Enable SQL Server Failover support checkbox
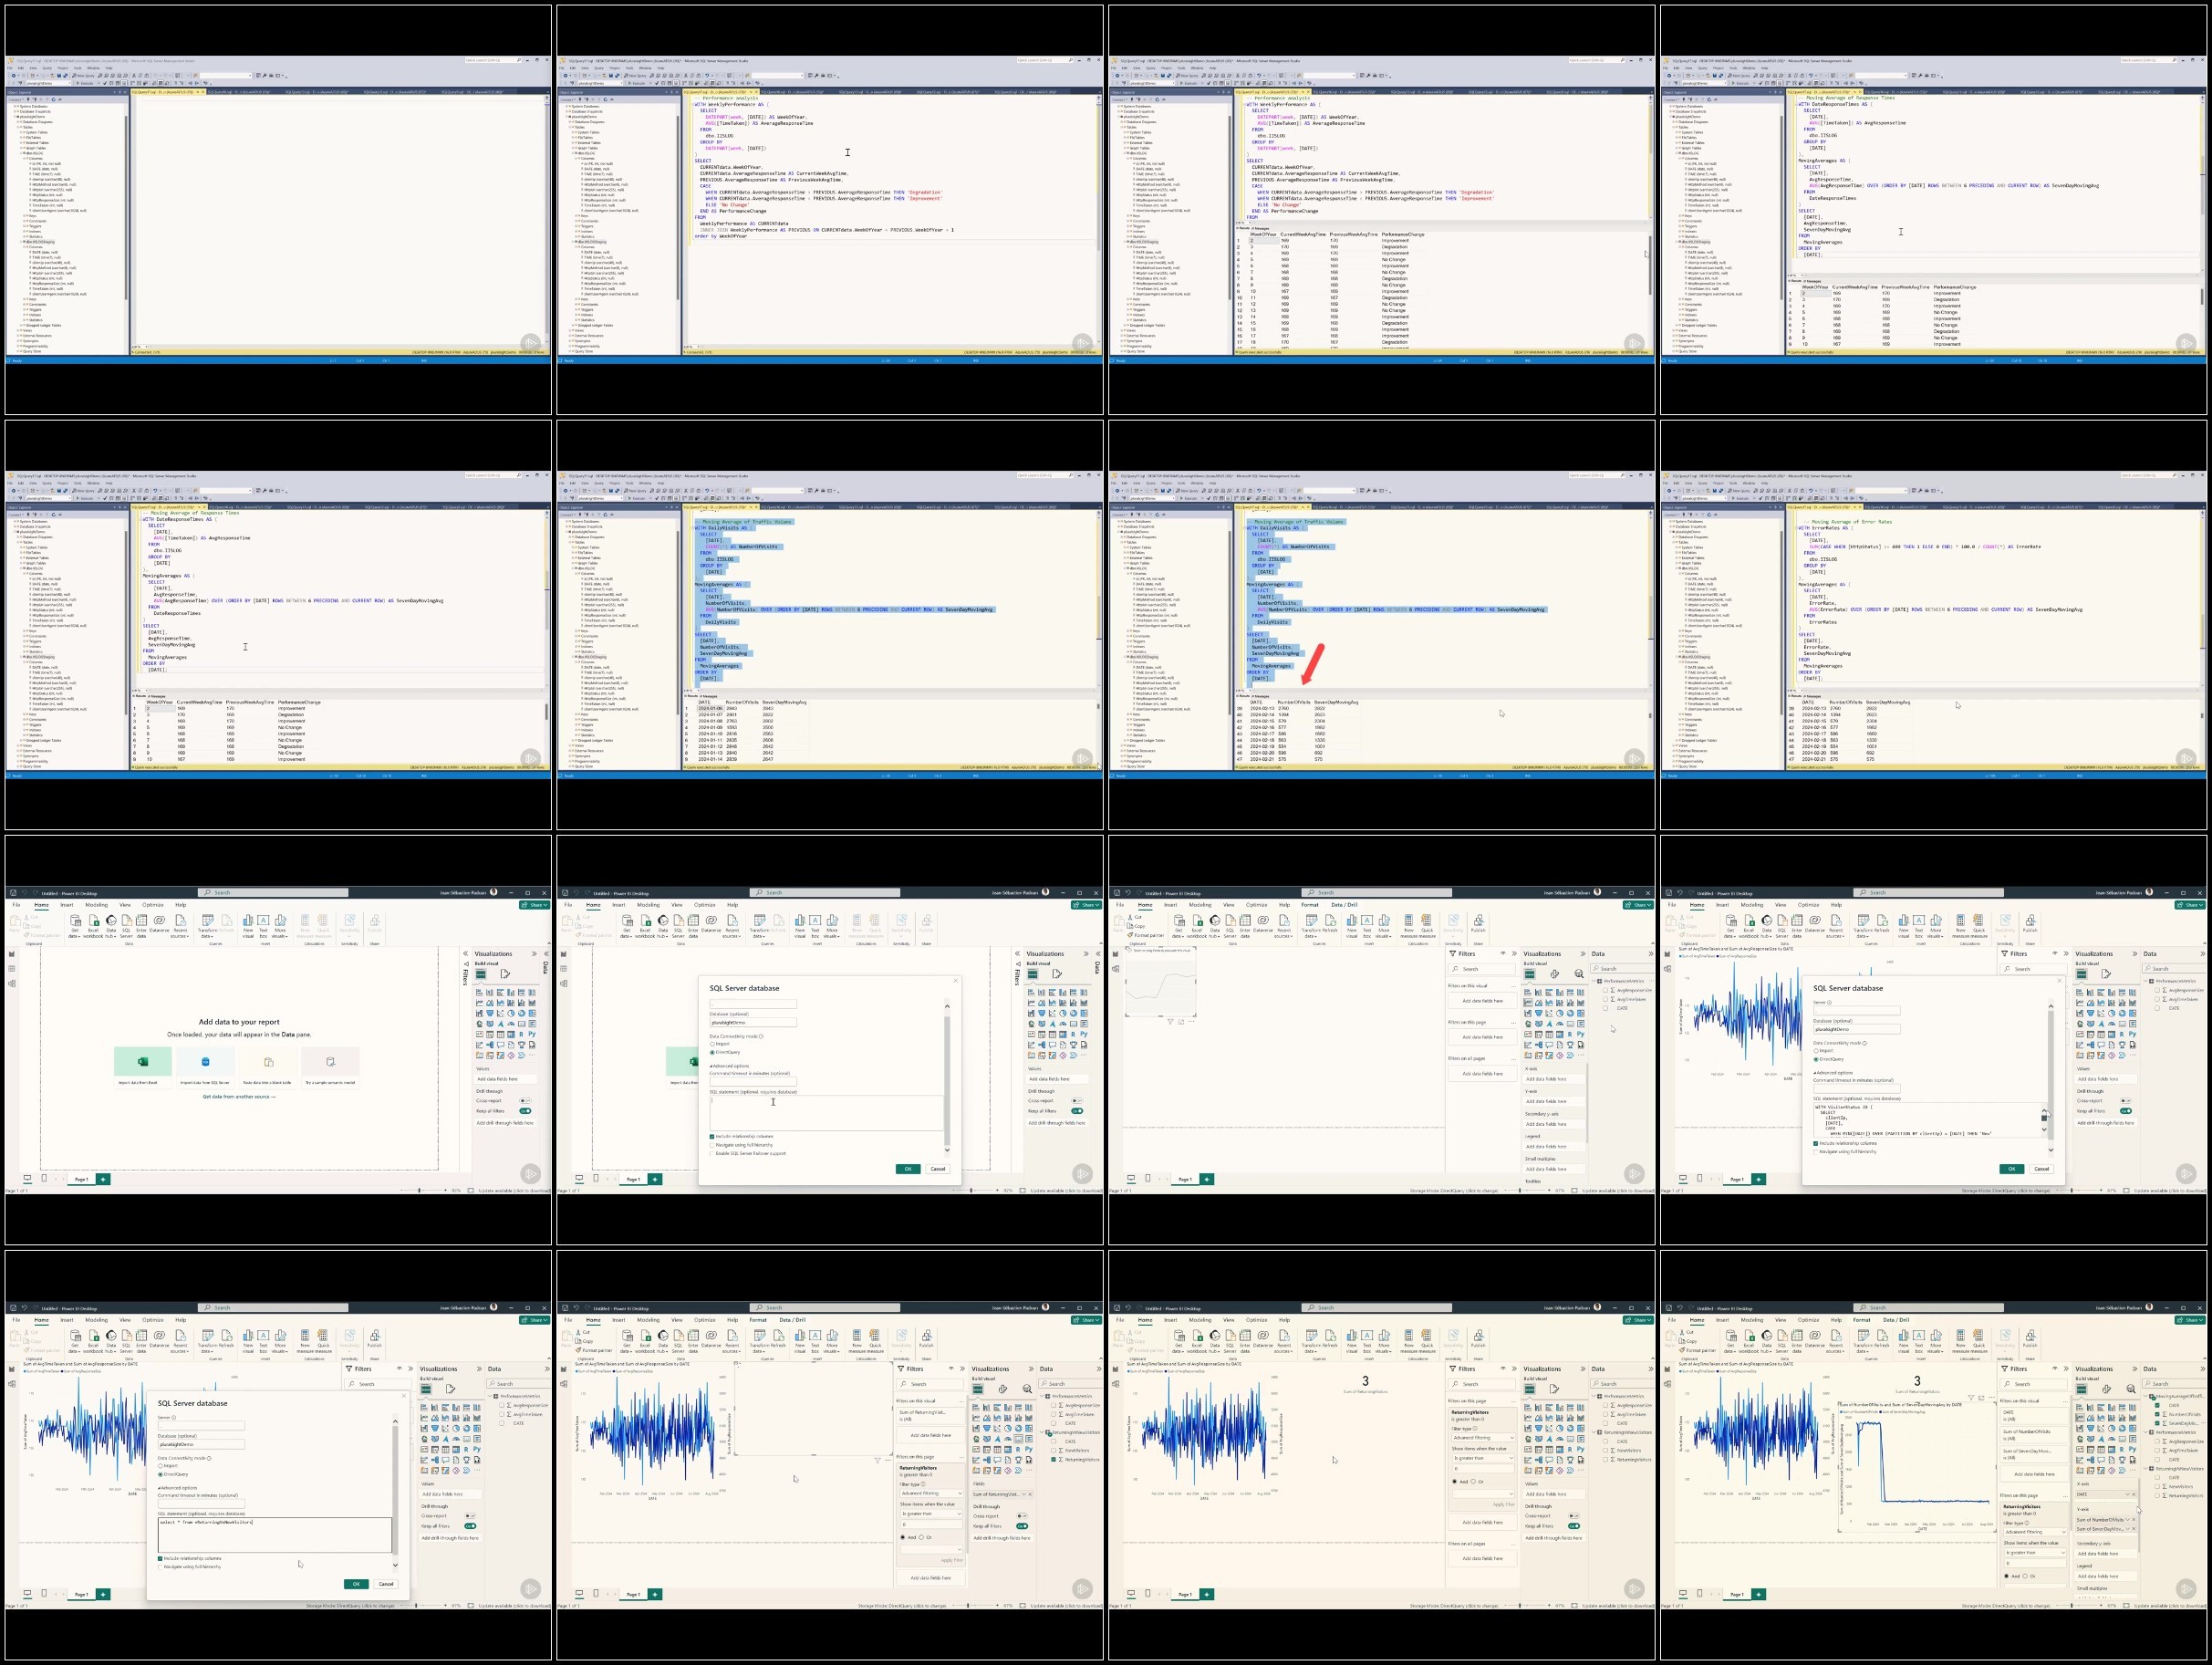 (x=713, y=1153)
